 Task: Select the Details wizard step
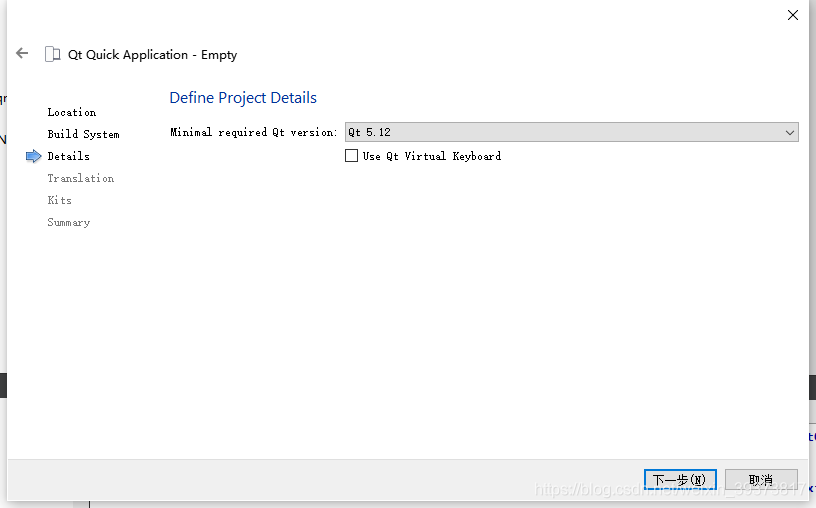click(69, 156)
